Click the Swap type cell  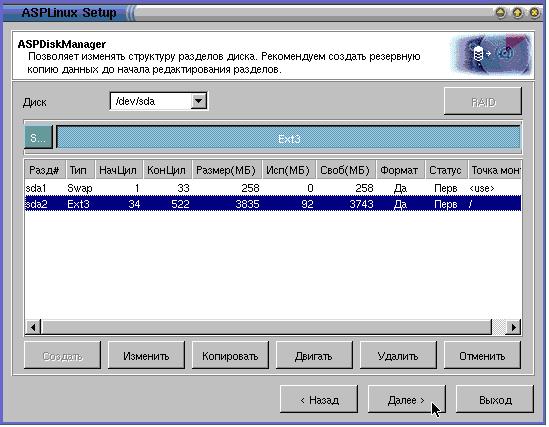(80, 188)
